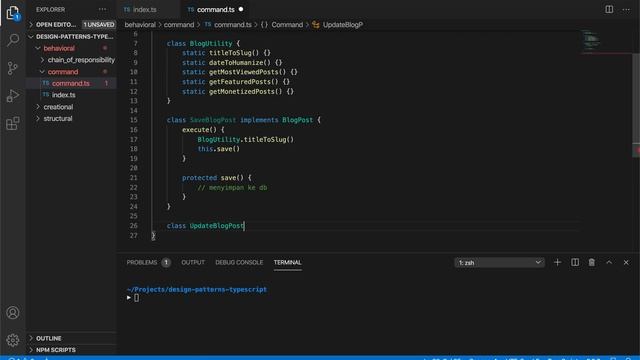Open the Problems panel tab
This screenshot has height=360, width=640.
coord(142,262)
